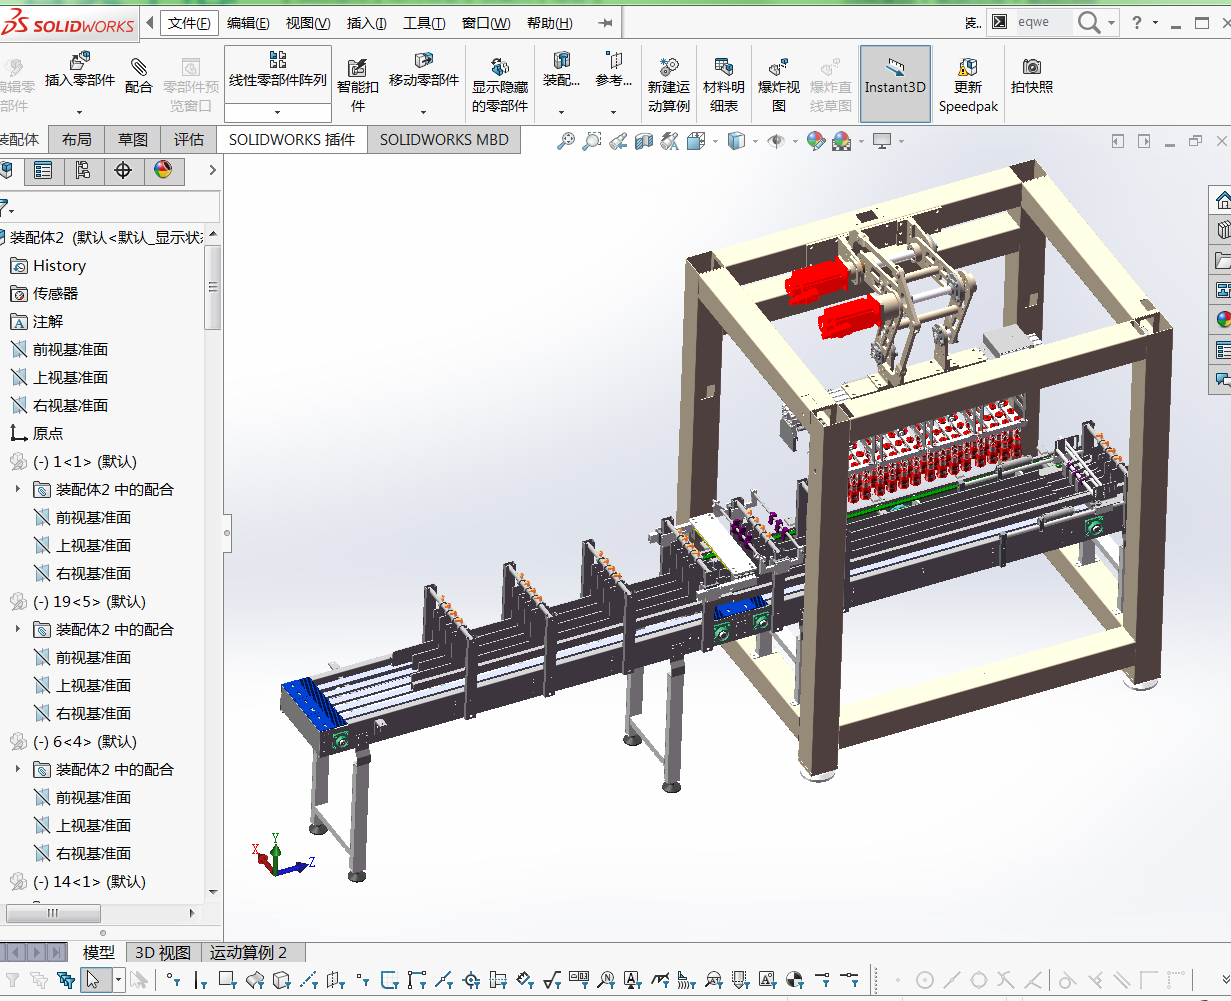Open the 线性零部件阵列 dropdown arrow
This screenshot has height=1001, width=1231.
point(277,112)
